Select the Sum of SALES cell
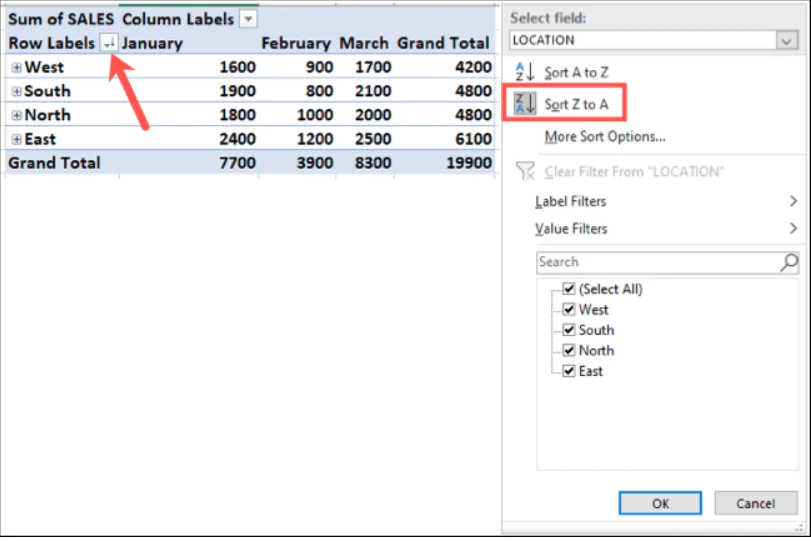Image resolution: width=811 pixels, height=541 pixels. pyautogui.click(x=61, y=19)
